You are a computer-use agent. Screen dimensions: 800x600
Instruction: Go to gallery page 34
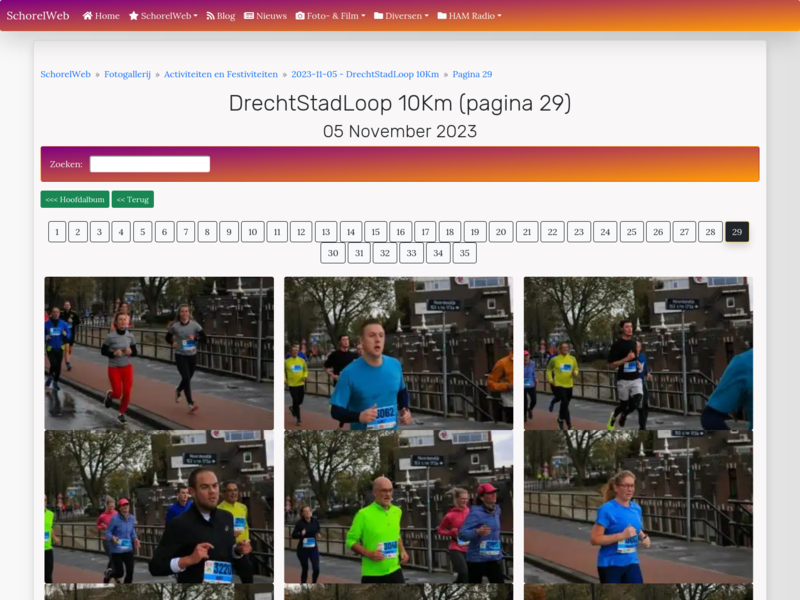coord(438,253)
